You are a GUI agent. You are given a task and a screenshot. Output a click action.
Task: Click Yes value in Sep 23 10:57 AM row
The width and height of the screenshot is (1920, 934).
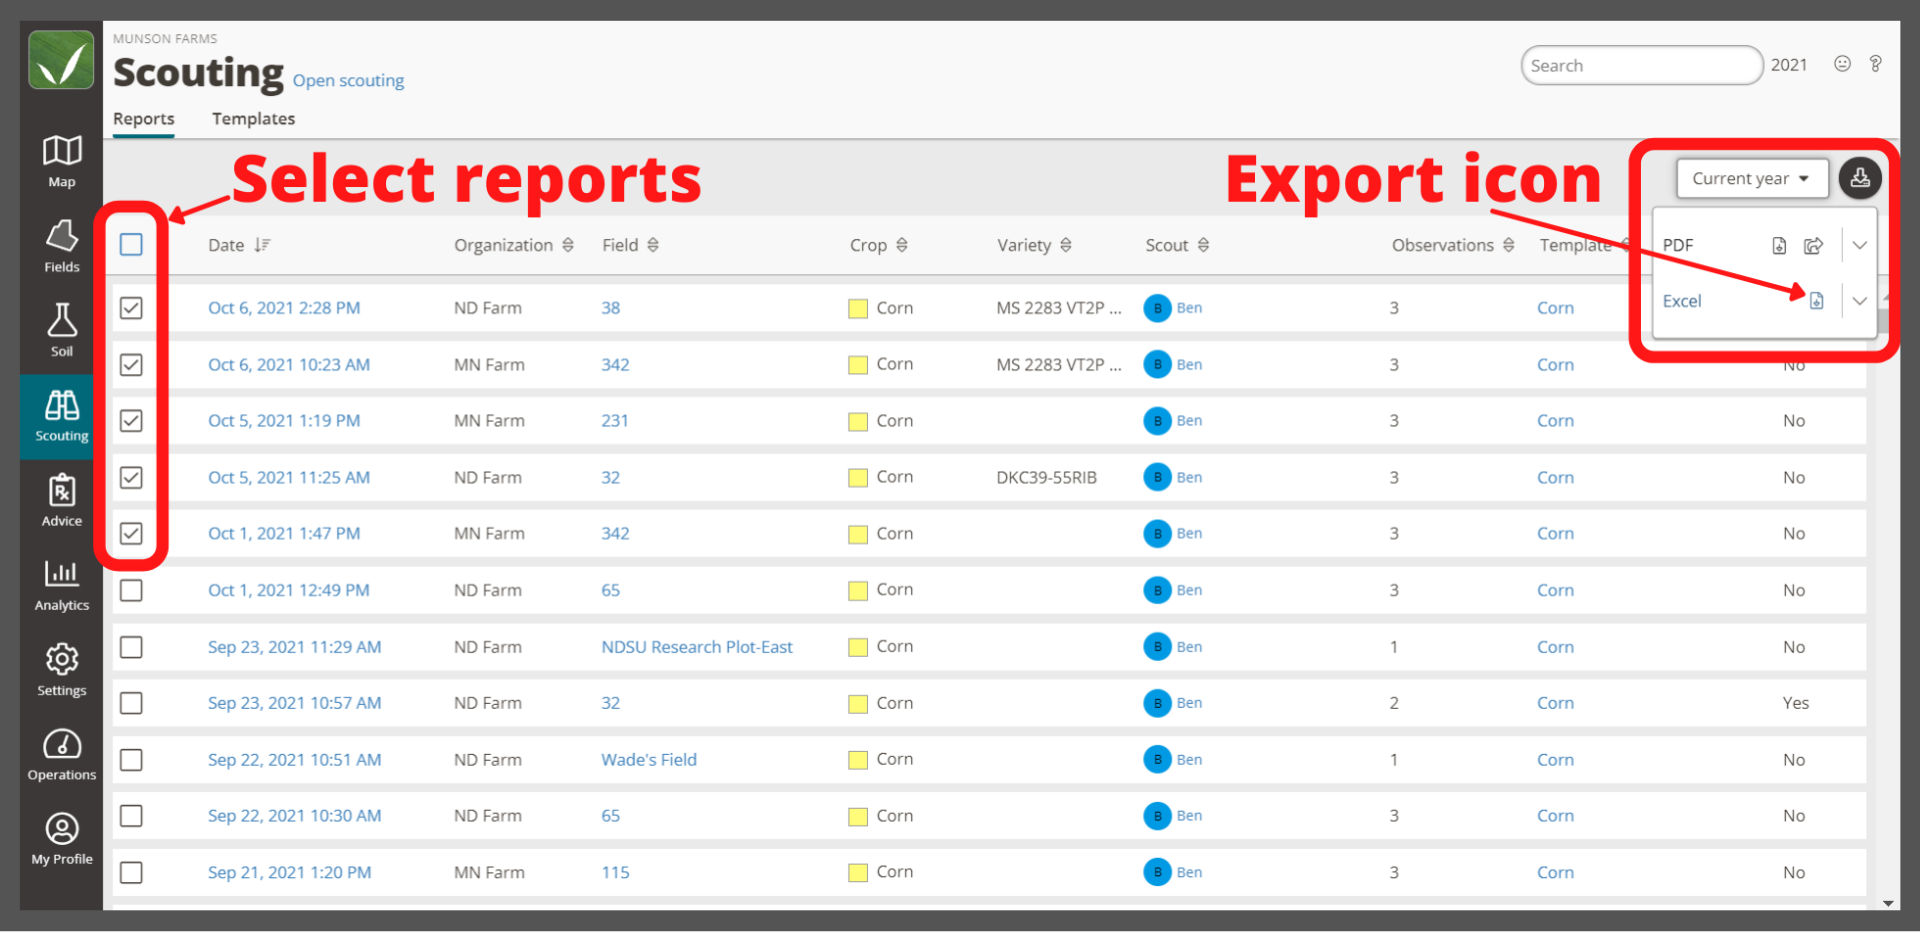tap(1795, 703)
